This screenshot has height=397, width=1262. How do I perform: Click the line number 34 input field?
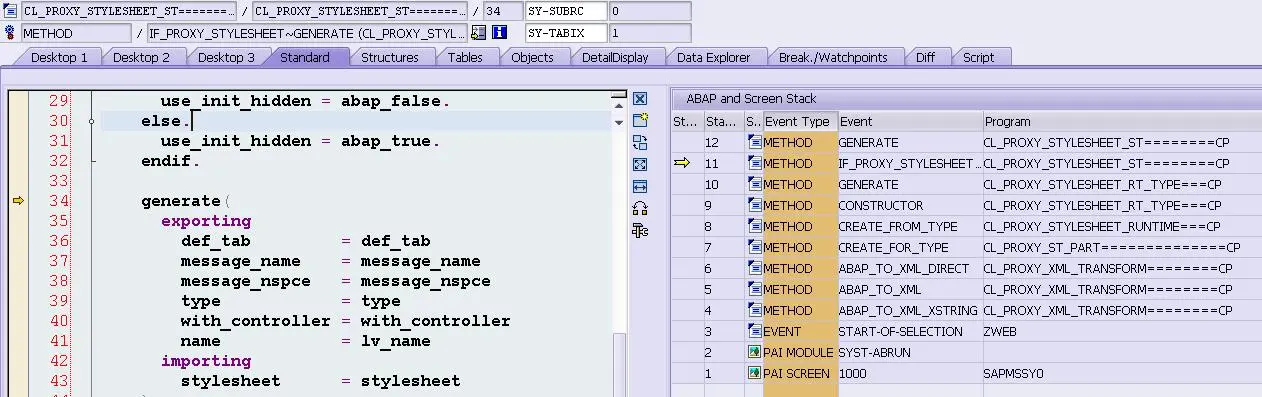[503, 11]
